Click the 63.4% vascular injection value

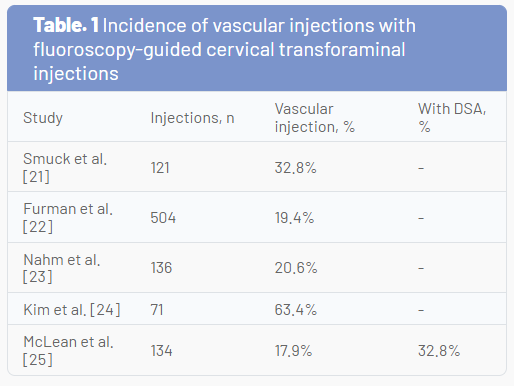(296, 310)
